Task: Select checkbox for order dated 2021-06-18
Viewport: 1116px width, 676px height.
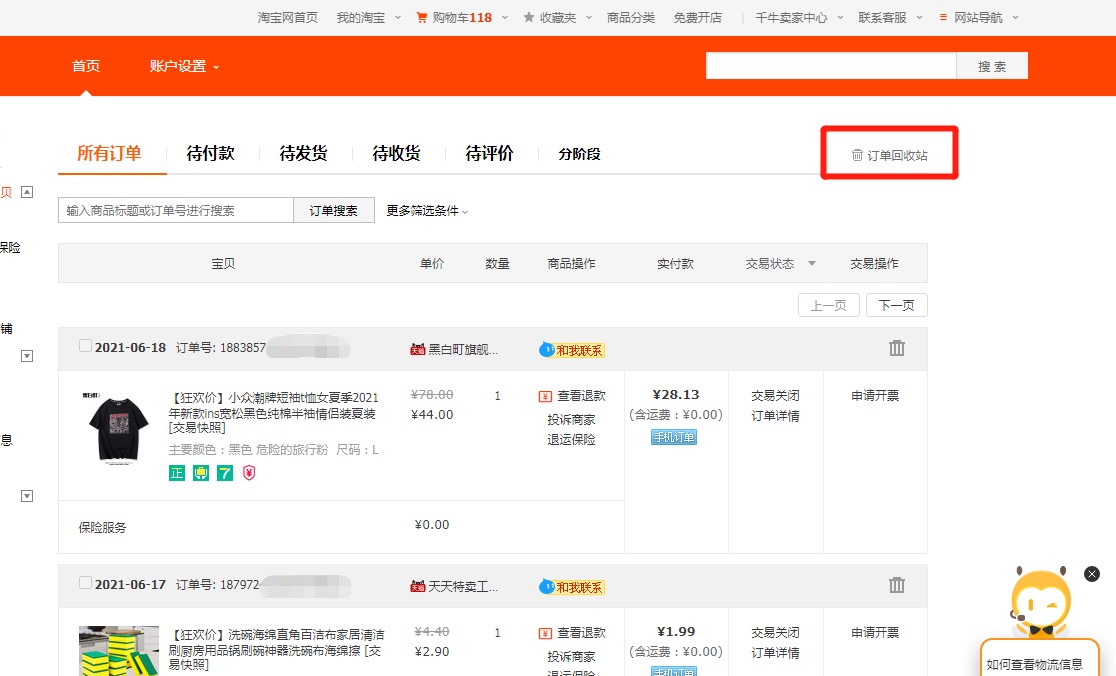Action: (85, 346)
